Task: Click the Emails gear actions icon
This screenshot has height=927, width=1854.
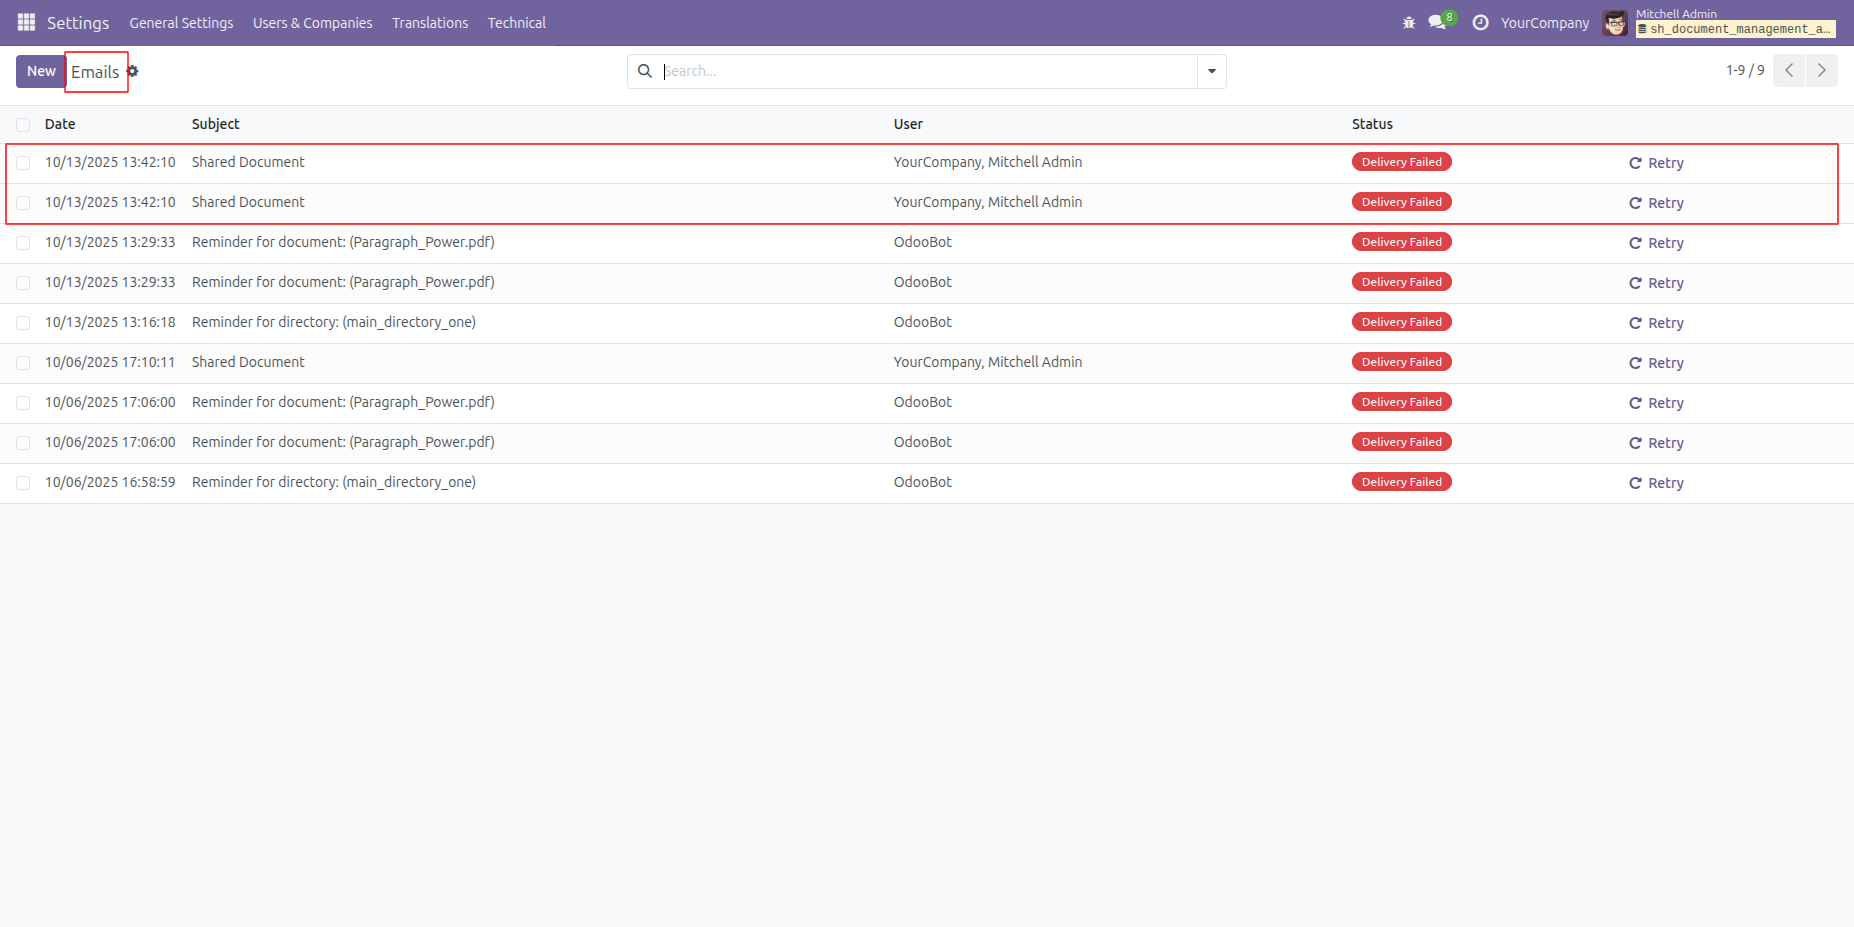Action: (x=133, y=71)
